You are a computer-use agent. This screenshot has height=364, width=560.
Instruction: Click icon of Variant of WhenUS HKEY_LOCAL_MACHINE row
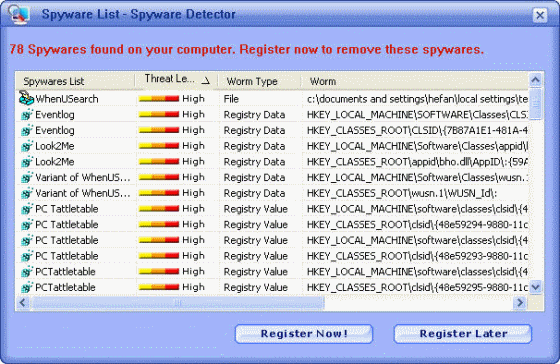pos(27,178)
